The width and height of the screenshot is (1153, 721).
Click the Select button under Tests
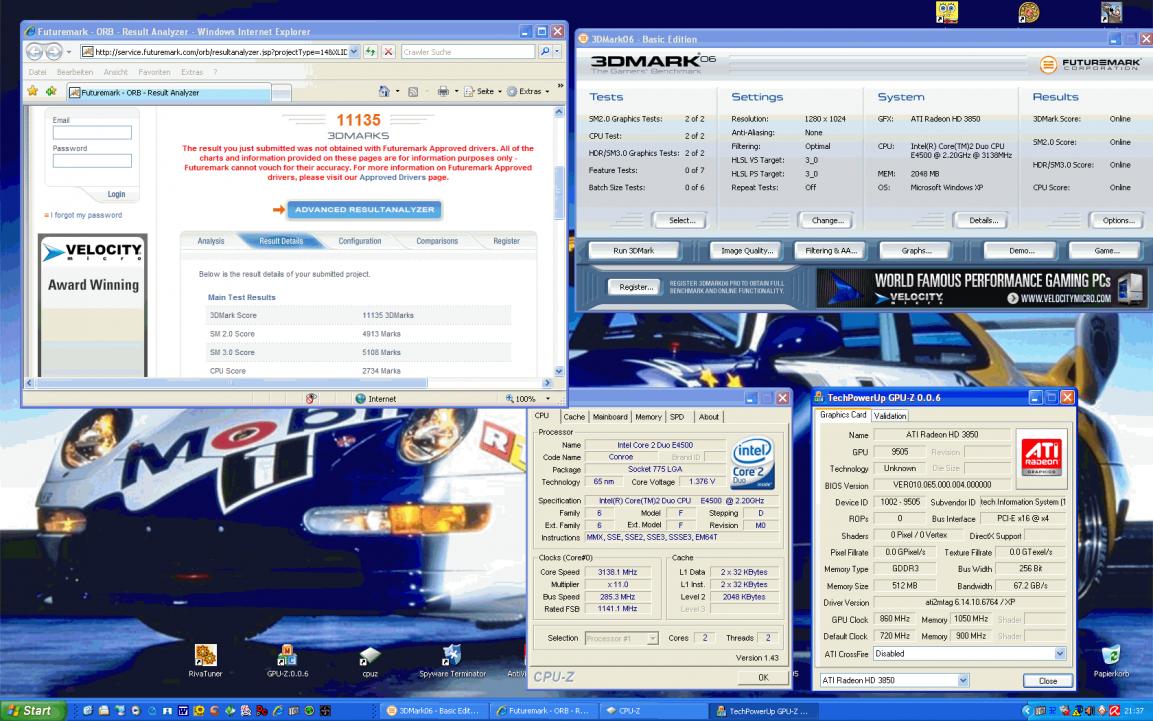pos(682,220)
